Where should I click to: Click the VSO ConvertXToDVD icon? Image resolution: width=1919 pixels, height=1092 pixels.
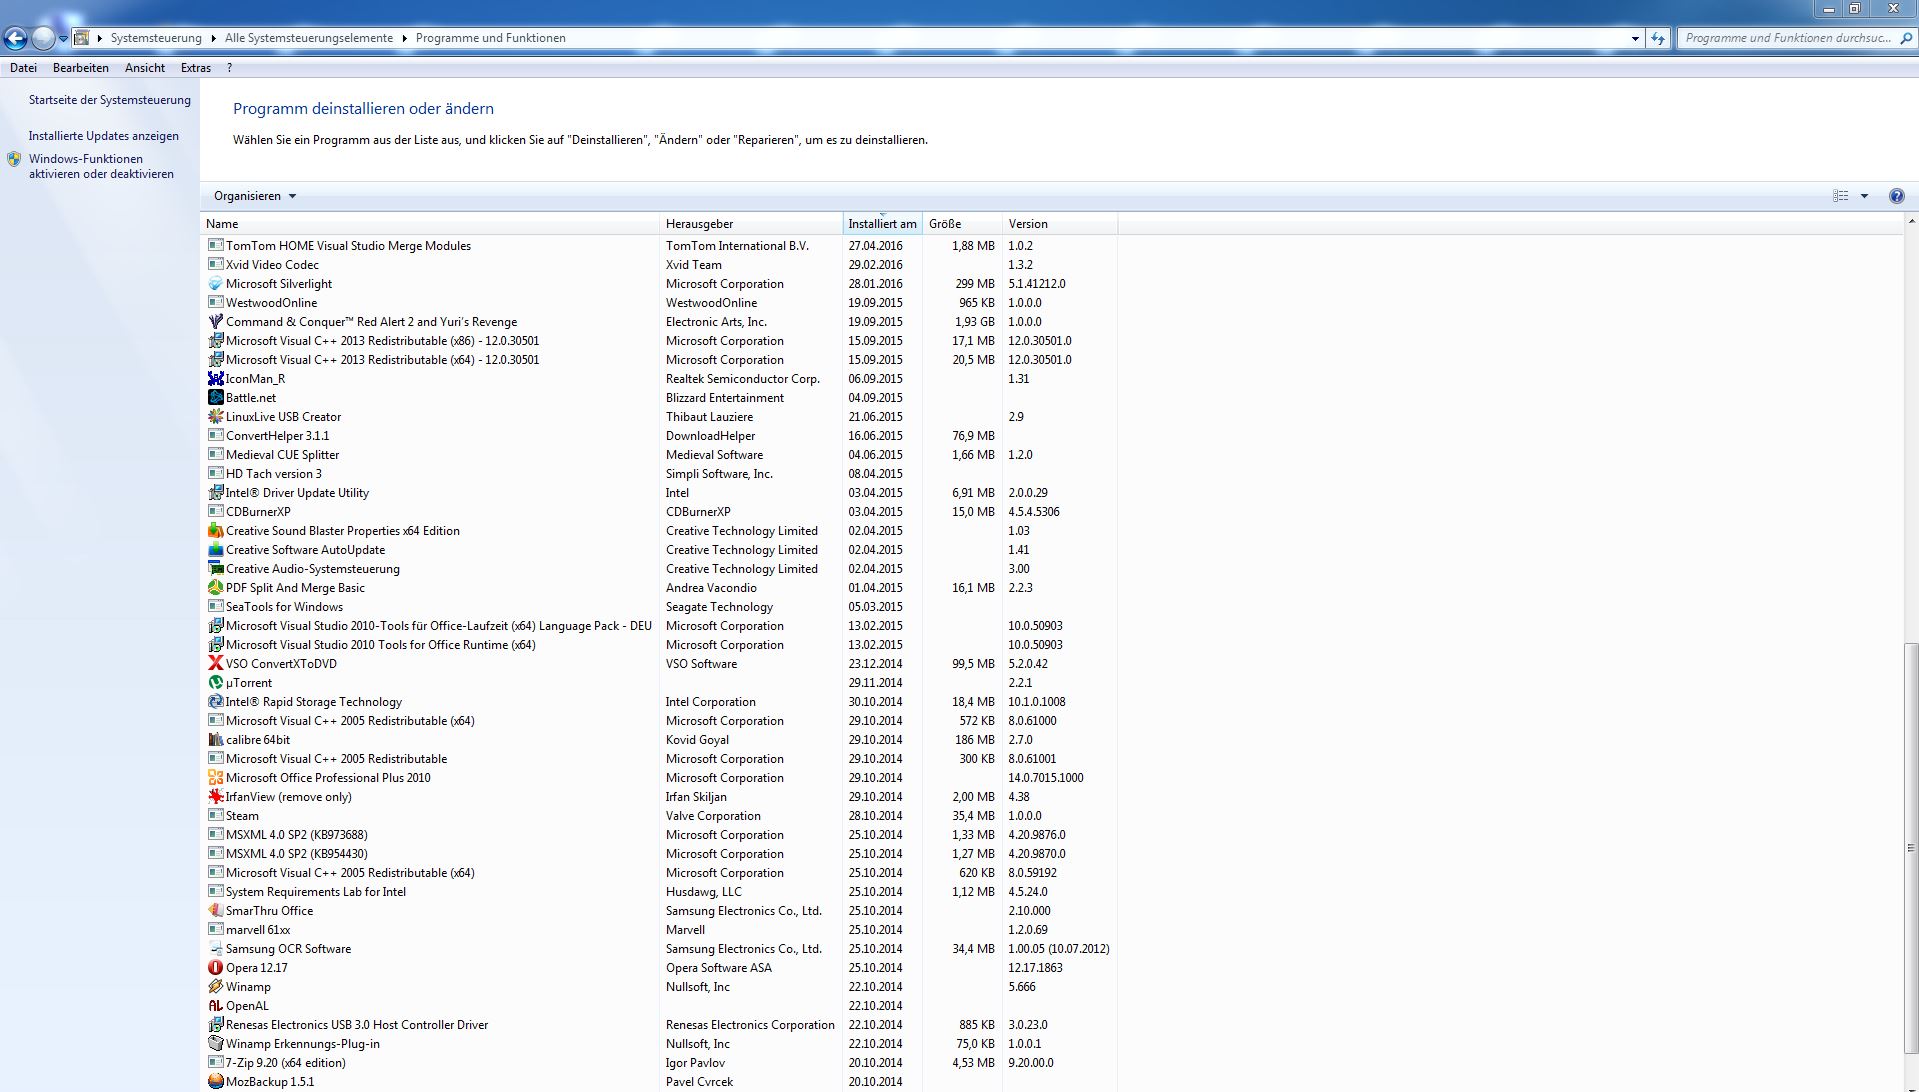(x=215, y=664)
